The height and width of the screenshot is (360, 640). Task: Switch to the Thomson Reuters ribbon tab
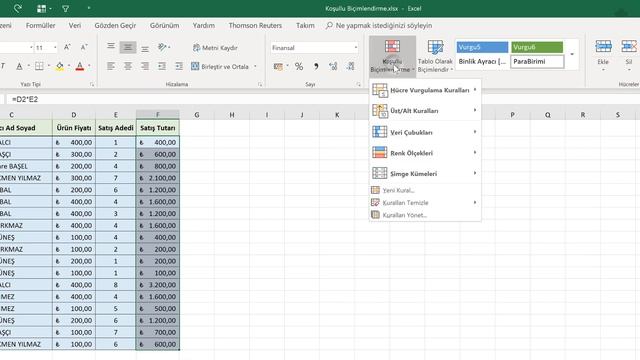255,25
